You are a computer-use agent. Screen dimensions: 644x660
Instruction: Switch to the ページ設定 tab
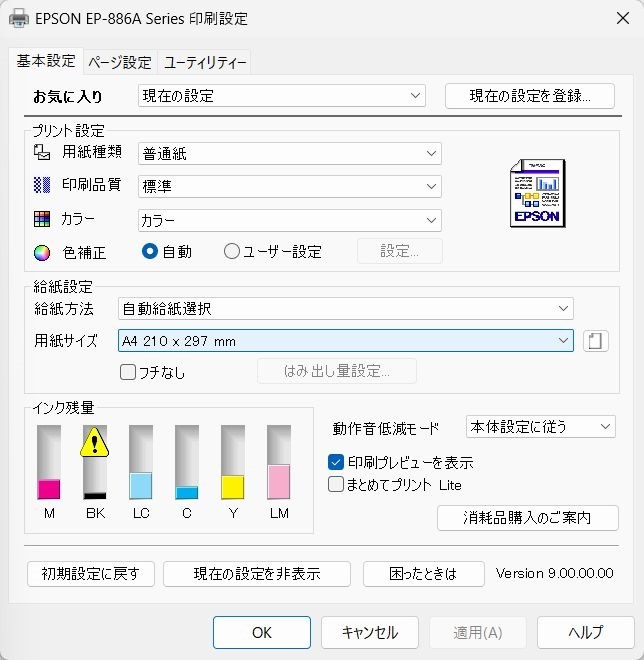120,63
